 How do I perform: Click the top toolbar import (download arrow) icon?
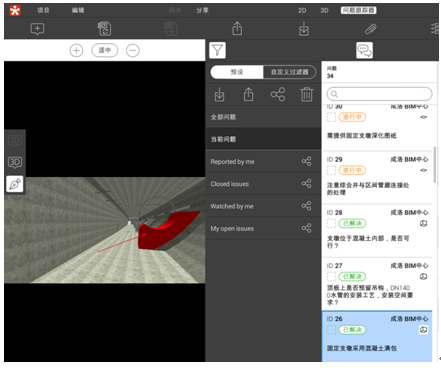point(304,29)
